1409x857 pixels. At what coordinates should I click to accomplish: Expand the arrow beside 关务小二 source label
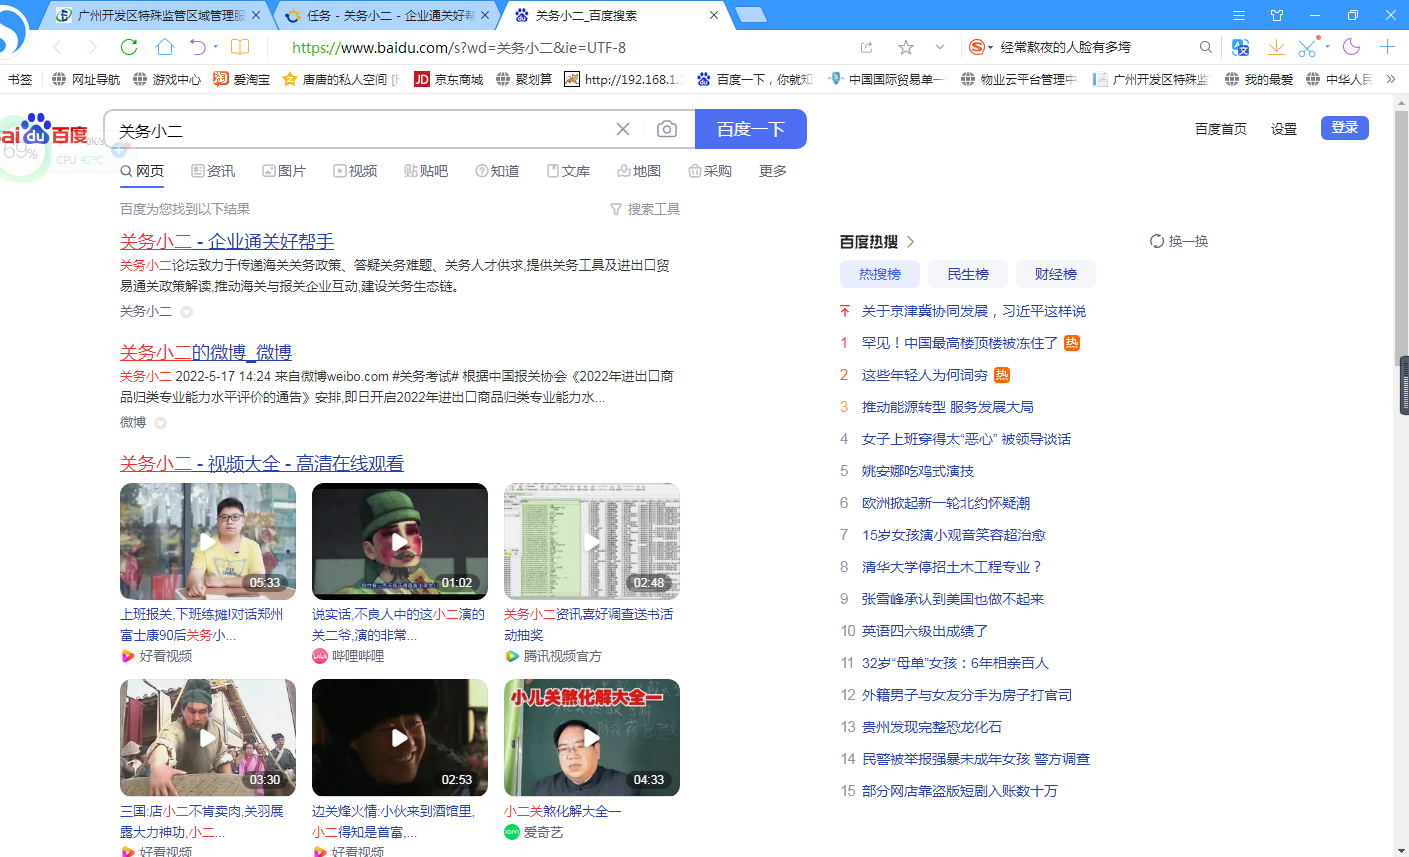pos(186,312)
